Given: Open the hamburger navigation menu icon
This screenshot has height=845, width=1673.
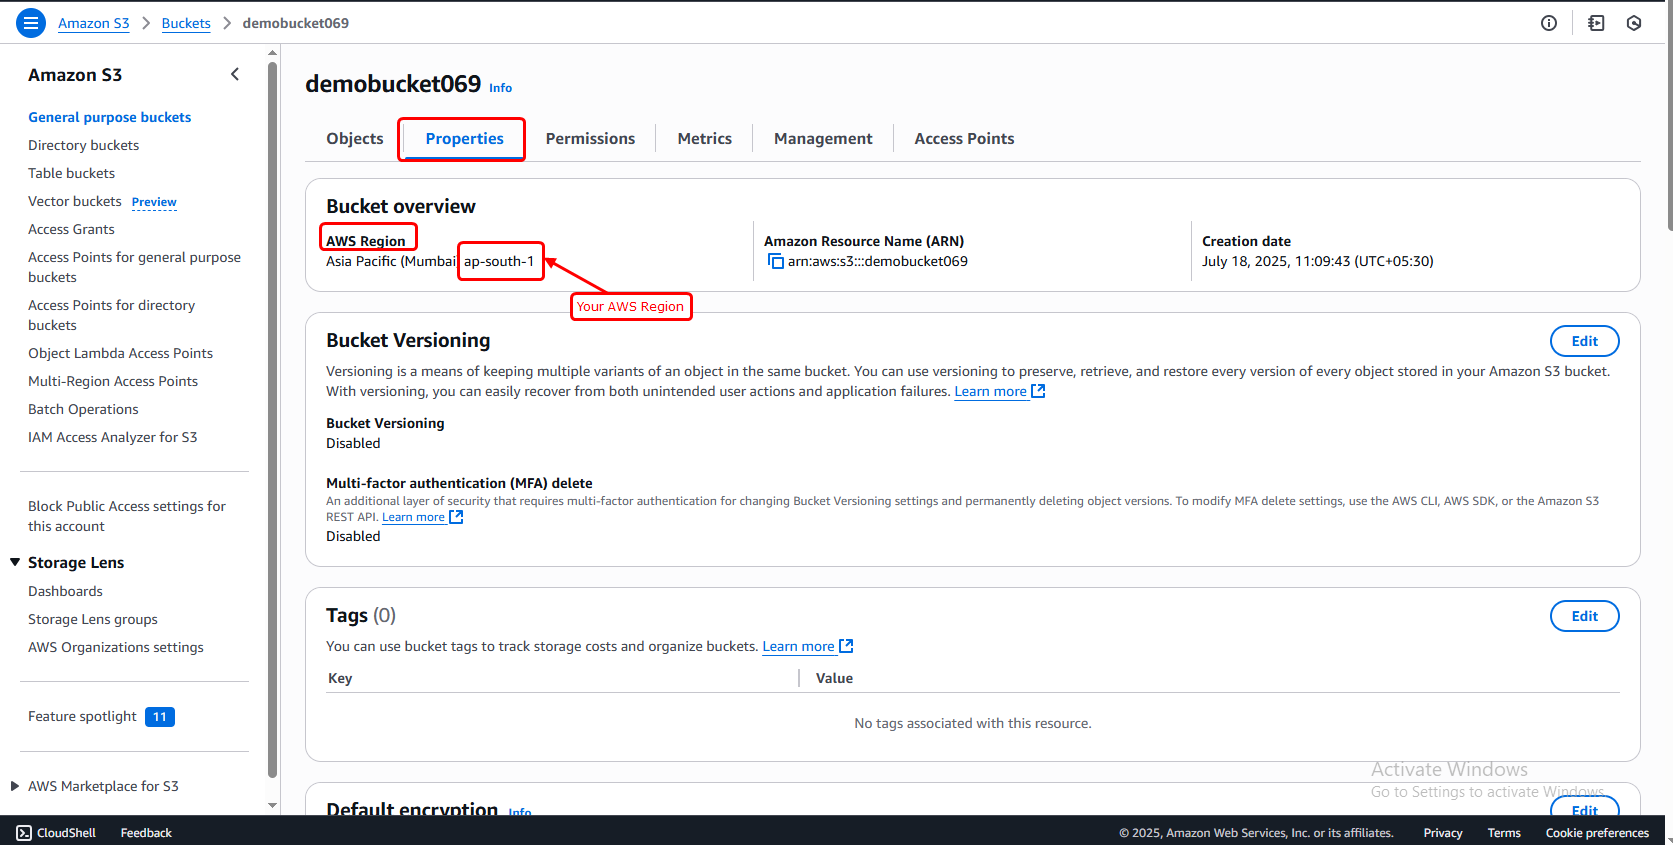Looking at the screenshot, I should (x=31, y=22).
